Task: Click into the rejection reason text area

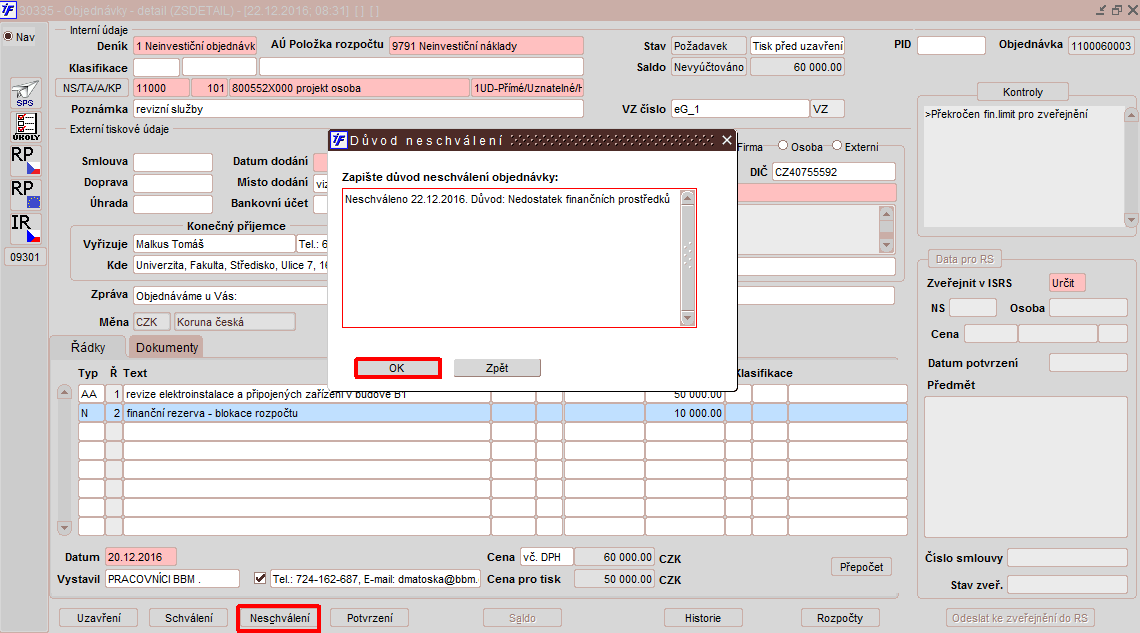Action: 512,258
